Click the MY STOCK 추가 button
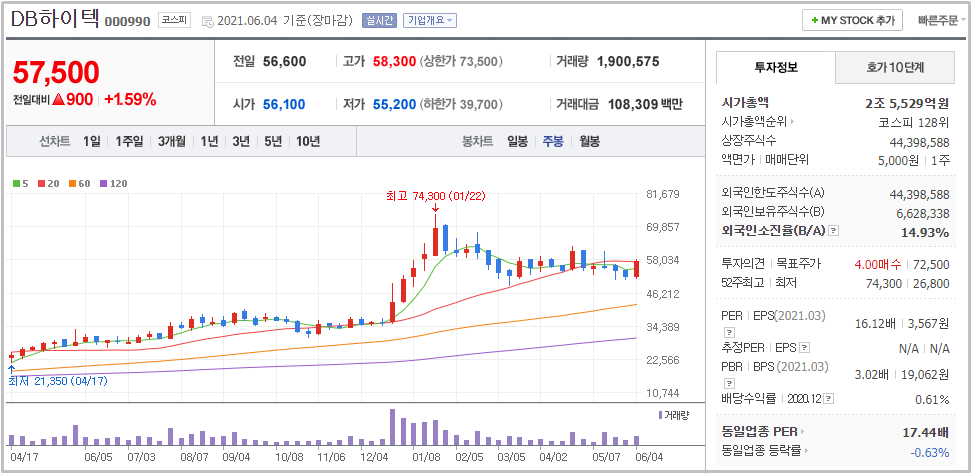The width and height of the screenshot is (971, 474). click(x=852, y=20)
